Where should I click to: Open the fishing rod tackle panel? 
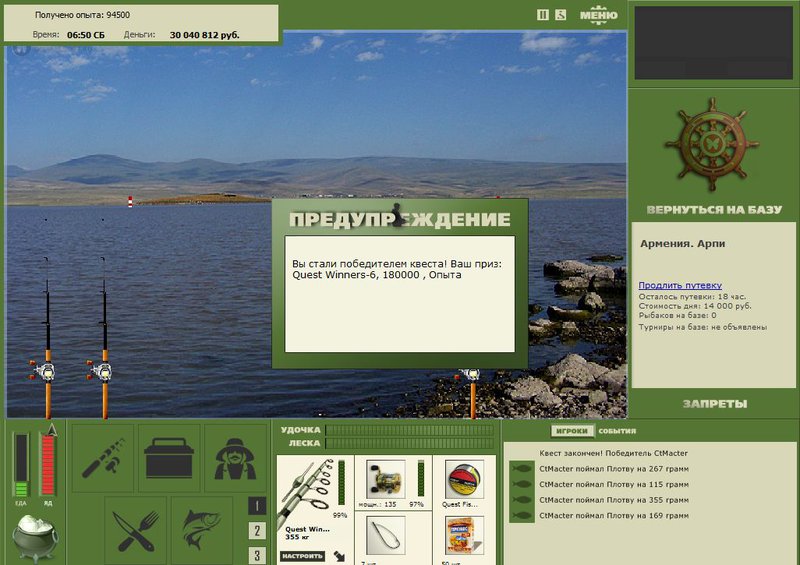click(103, 458)
